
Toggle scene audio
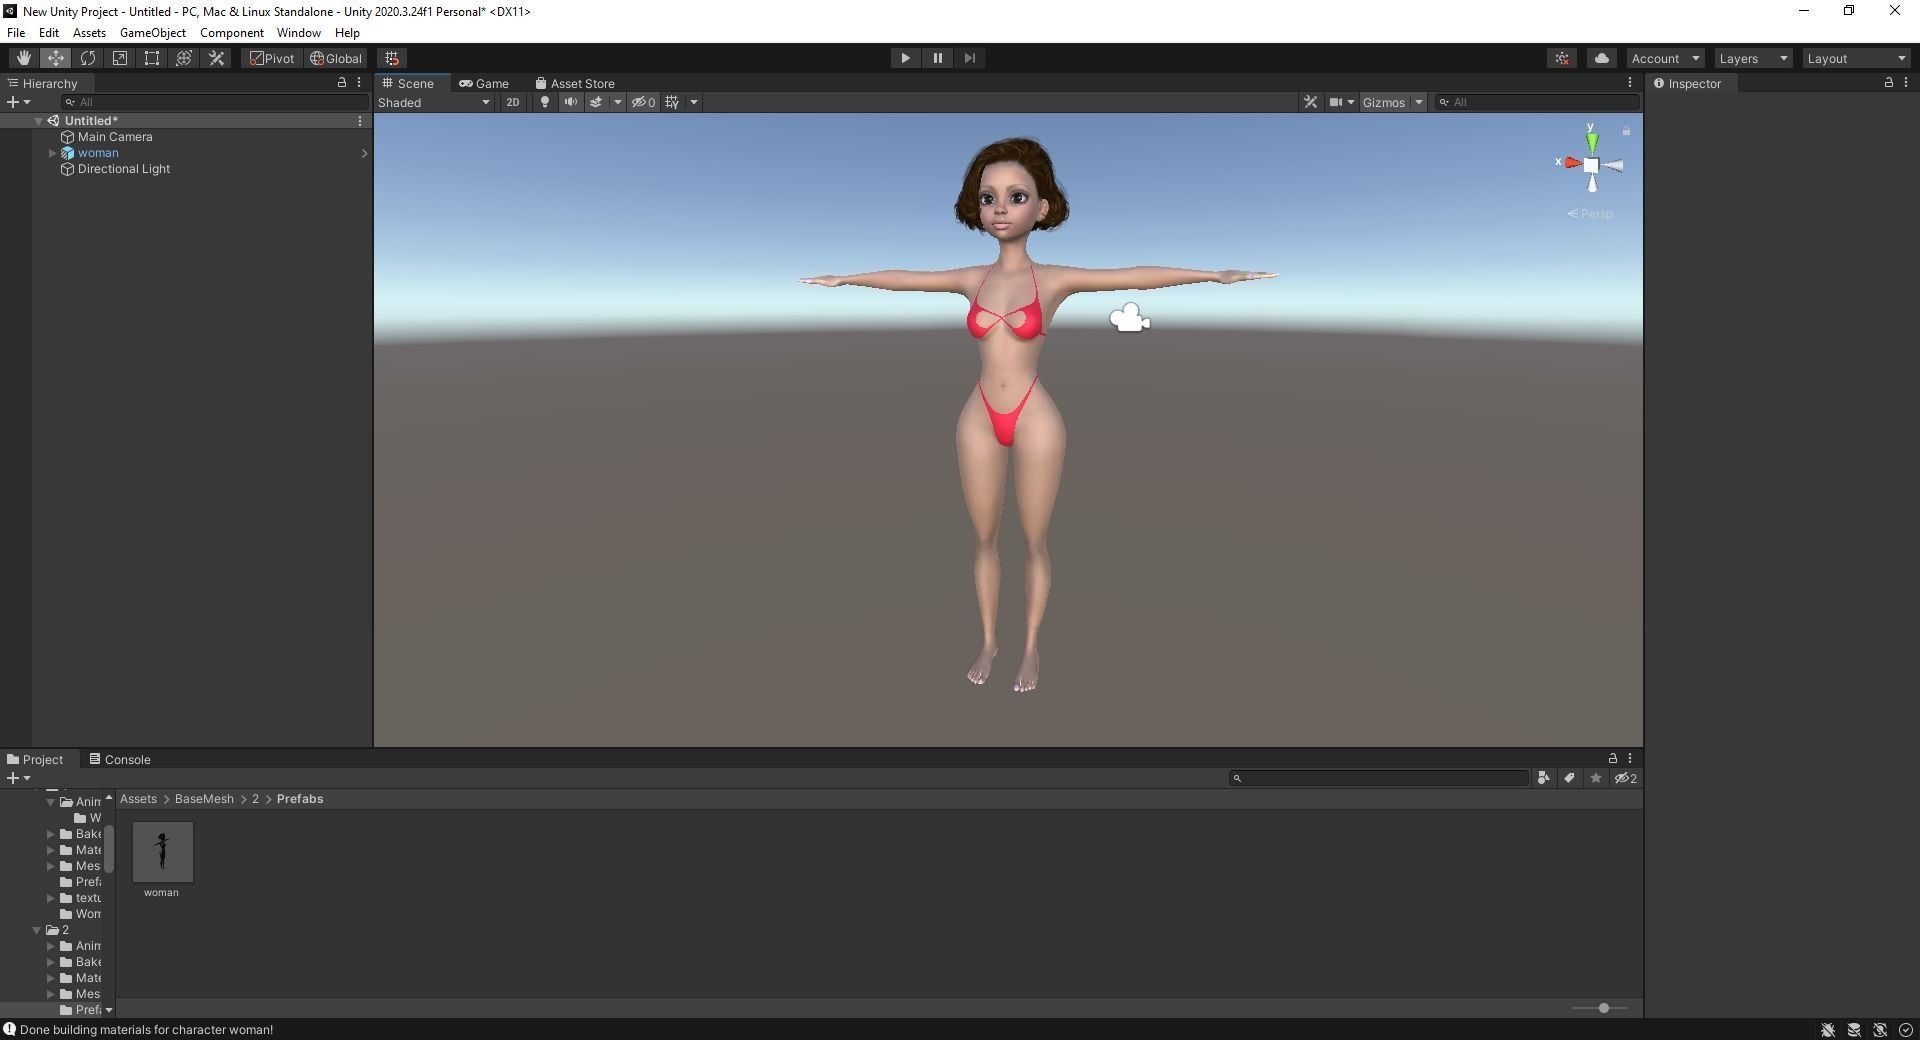[x=570, y=102]
